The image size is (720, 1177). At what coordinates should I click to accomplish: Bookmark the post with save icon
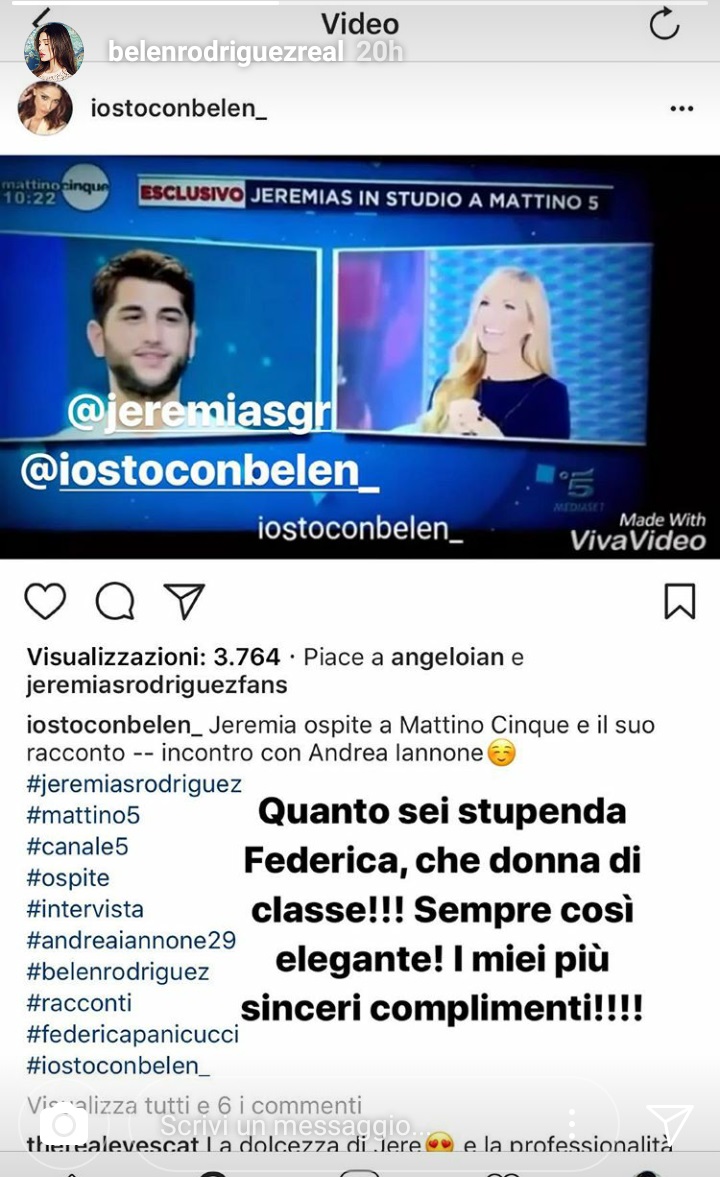(679, 601)
